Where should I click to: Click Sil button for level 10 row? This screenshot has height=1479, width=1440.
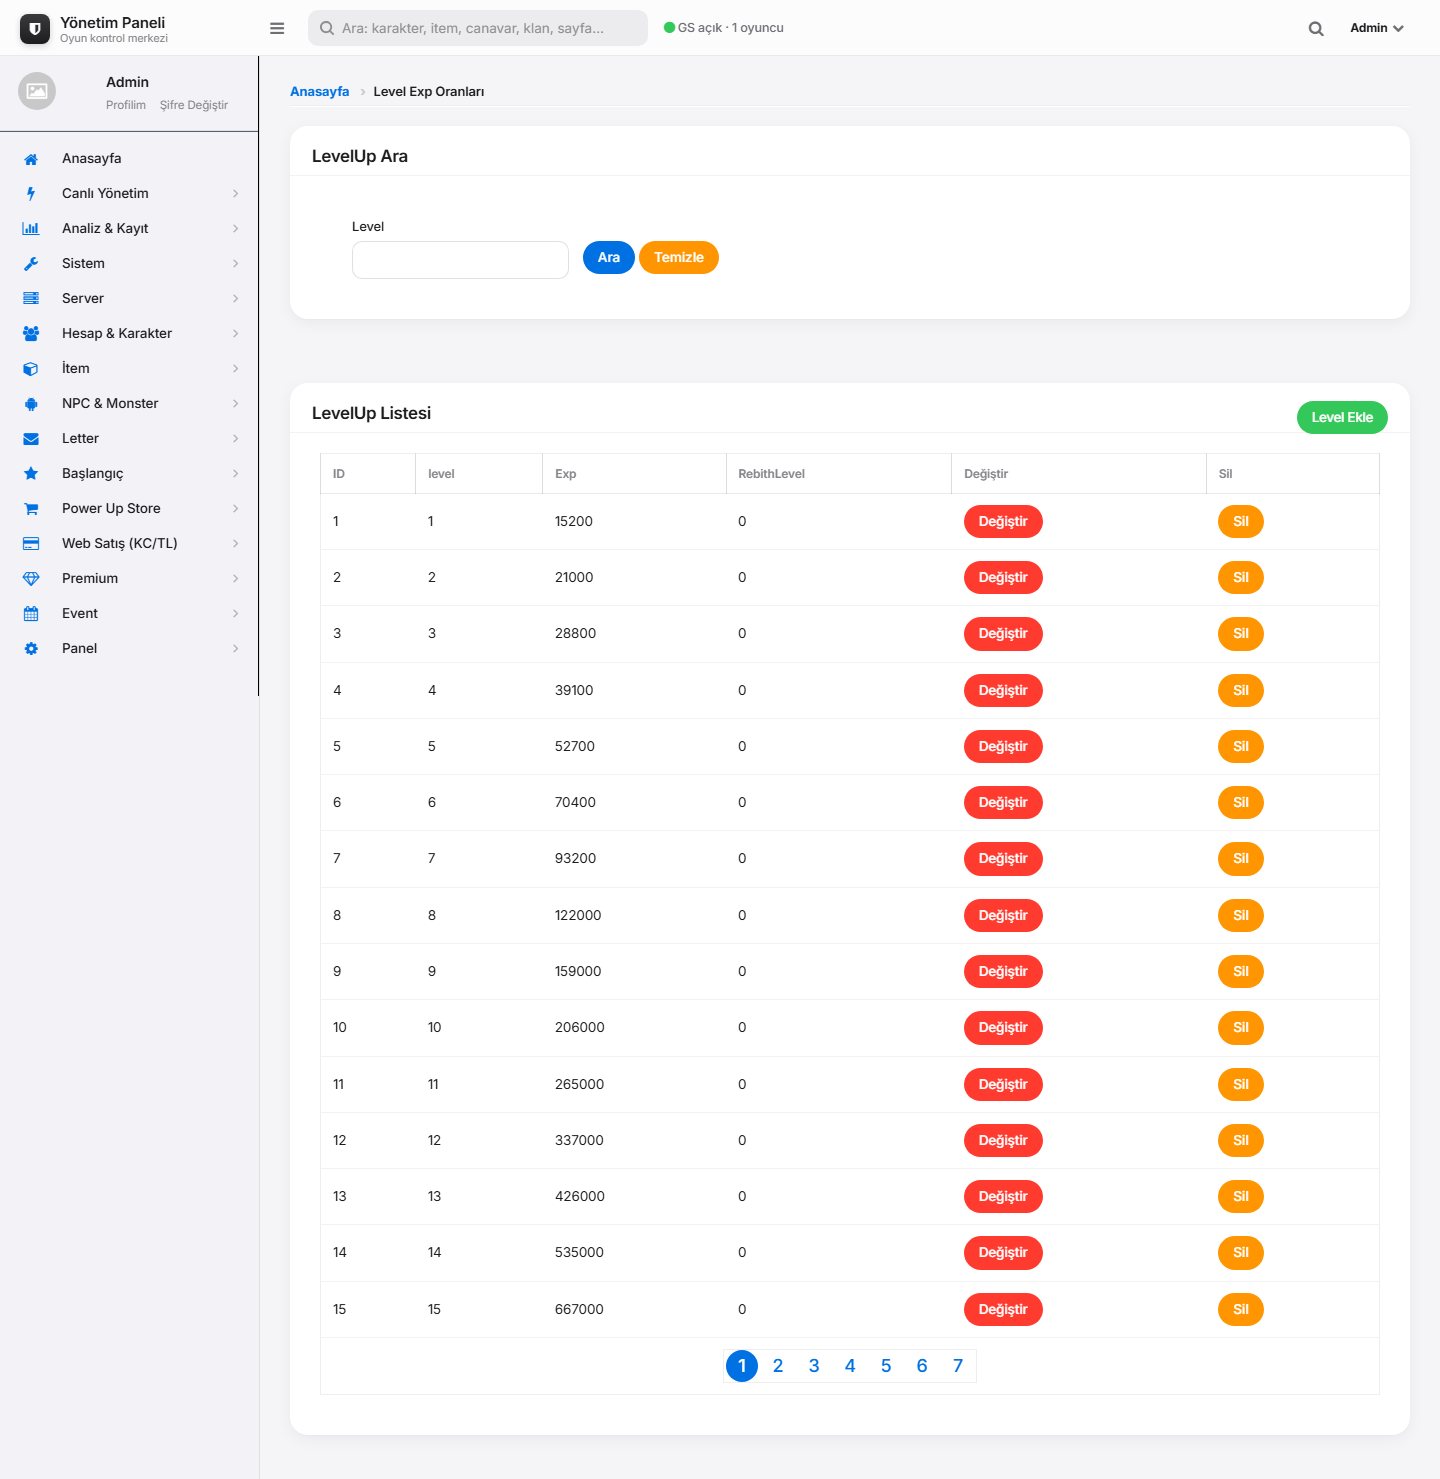(x=1241, y=1028)
